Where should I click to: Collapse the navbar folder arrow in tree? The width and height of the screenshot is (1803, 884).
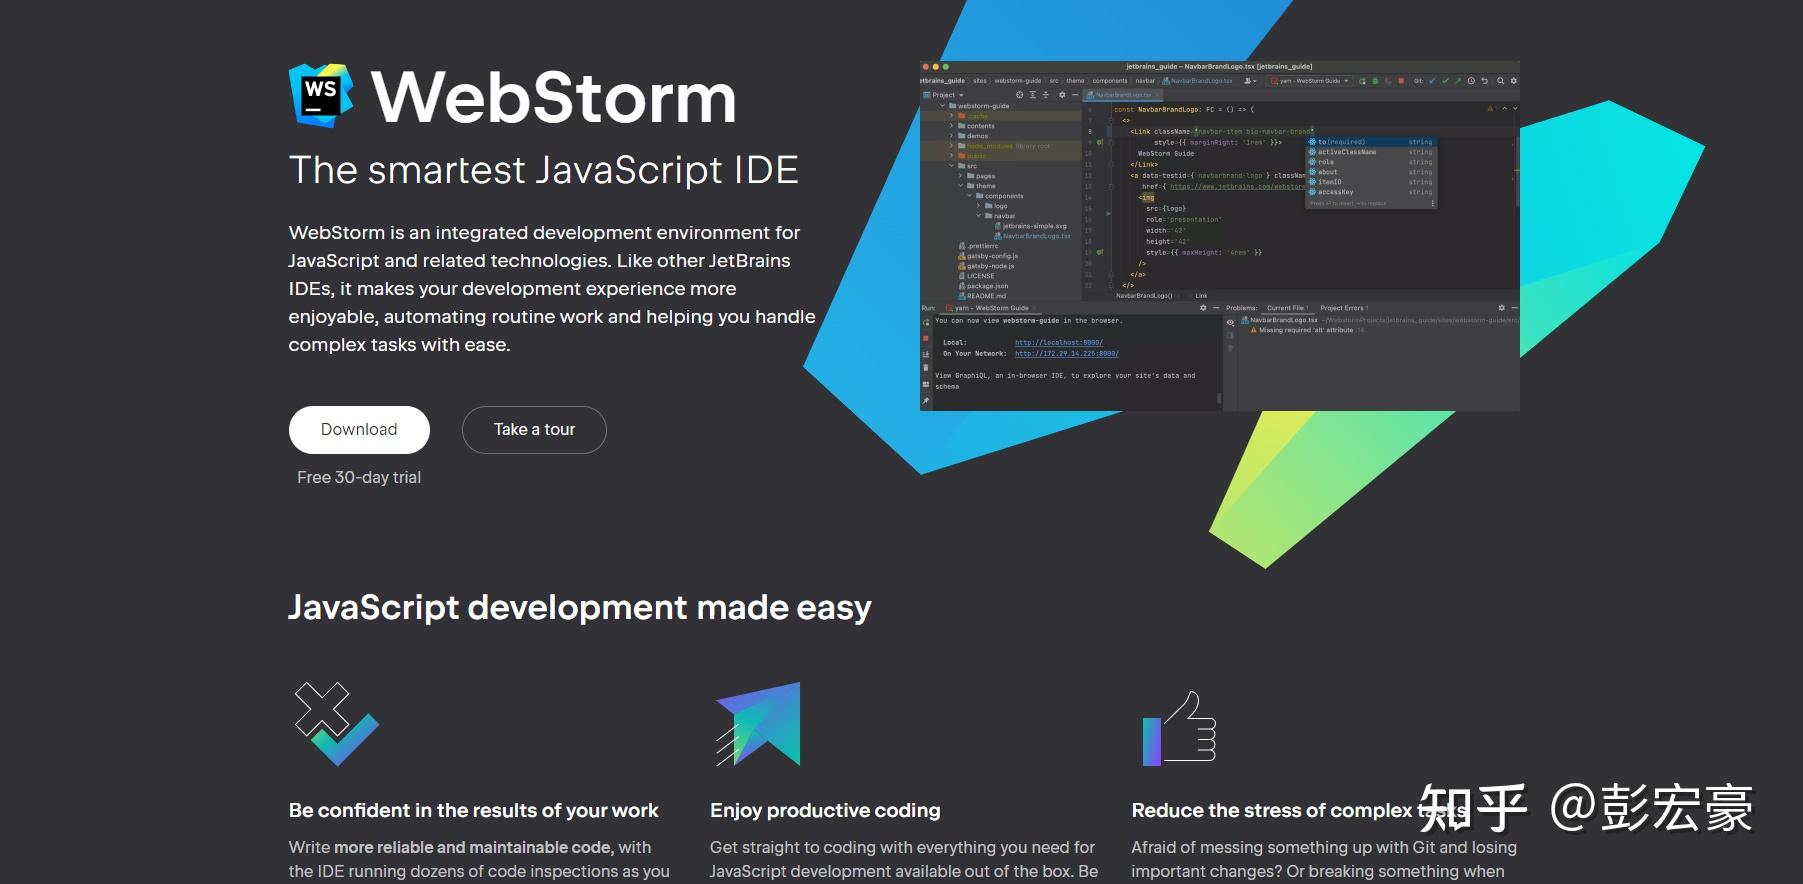click(x=979, y=216)
